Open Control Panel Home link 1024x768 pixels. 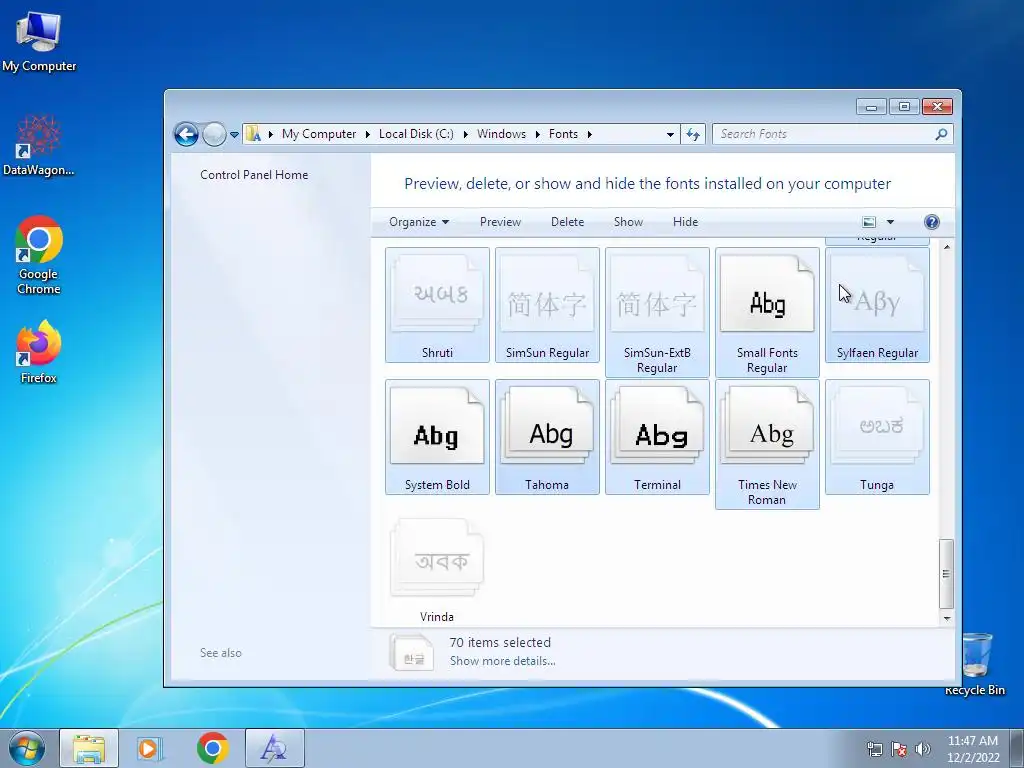pyautogui.click(x=254, y=175)
